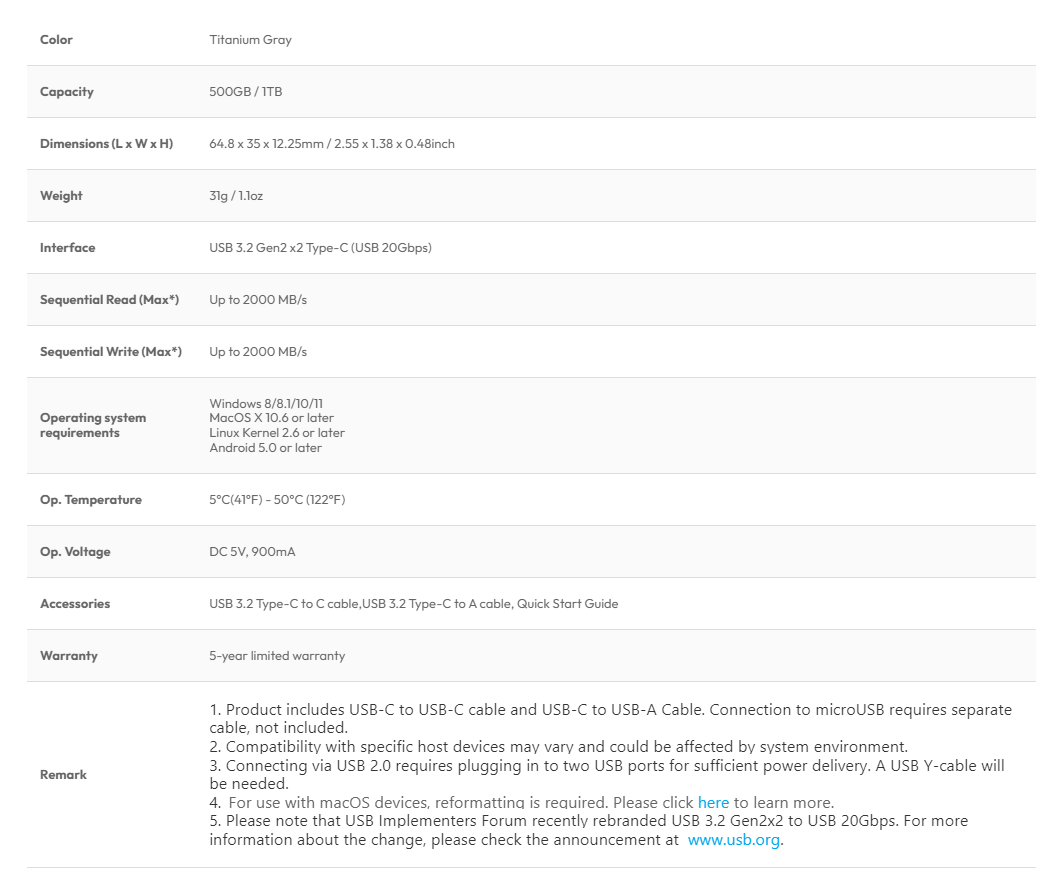Image resolution: width=1048 pixels, height=879 pixels.
Task: Click the Color row label
Action: [56, 40]
